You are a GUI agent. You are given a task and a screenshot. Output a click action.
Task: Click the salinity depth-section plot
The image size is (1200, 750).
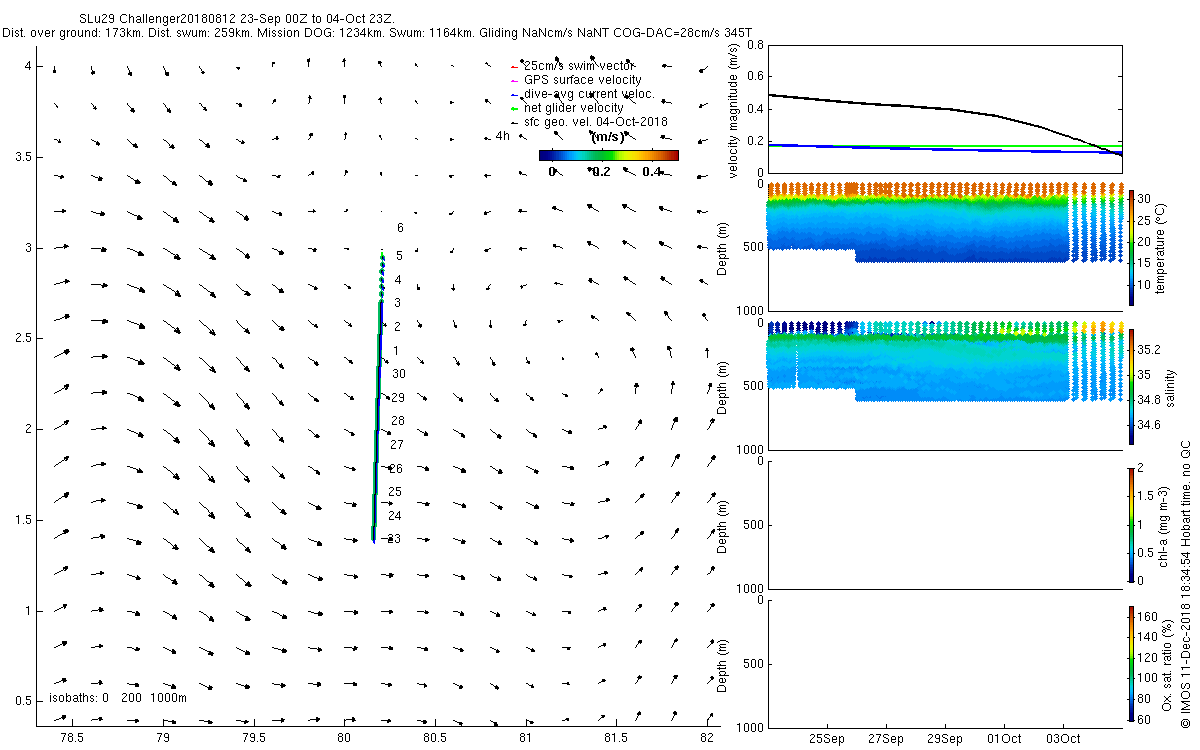943,386
